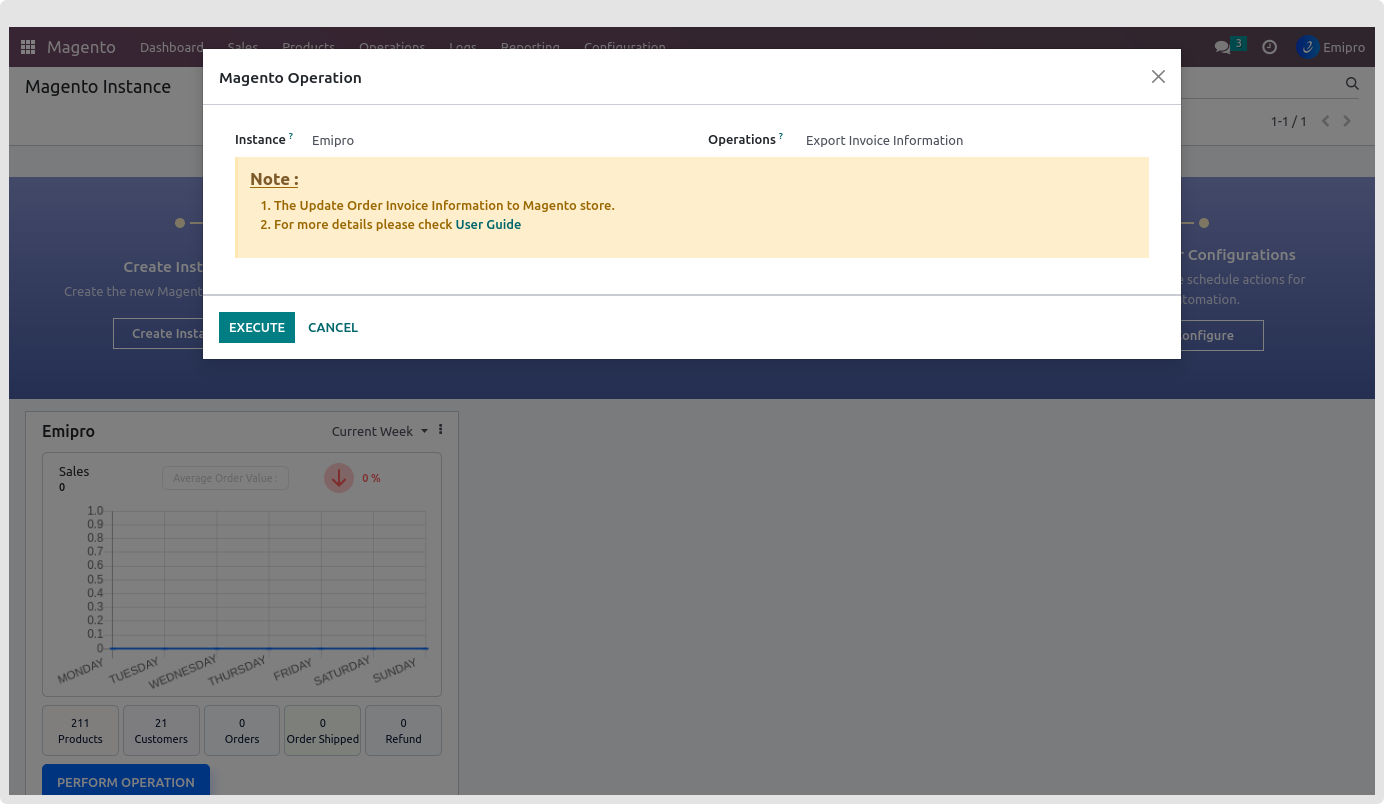Open the discuss messages icon
1384x804 pixels.
tap(1222, 47)
